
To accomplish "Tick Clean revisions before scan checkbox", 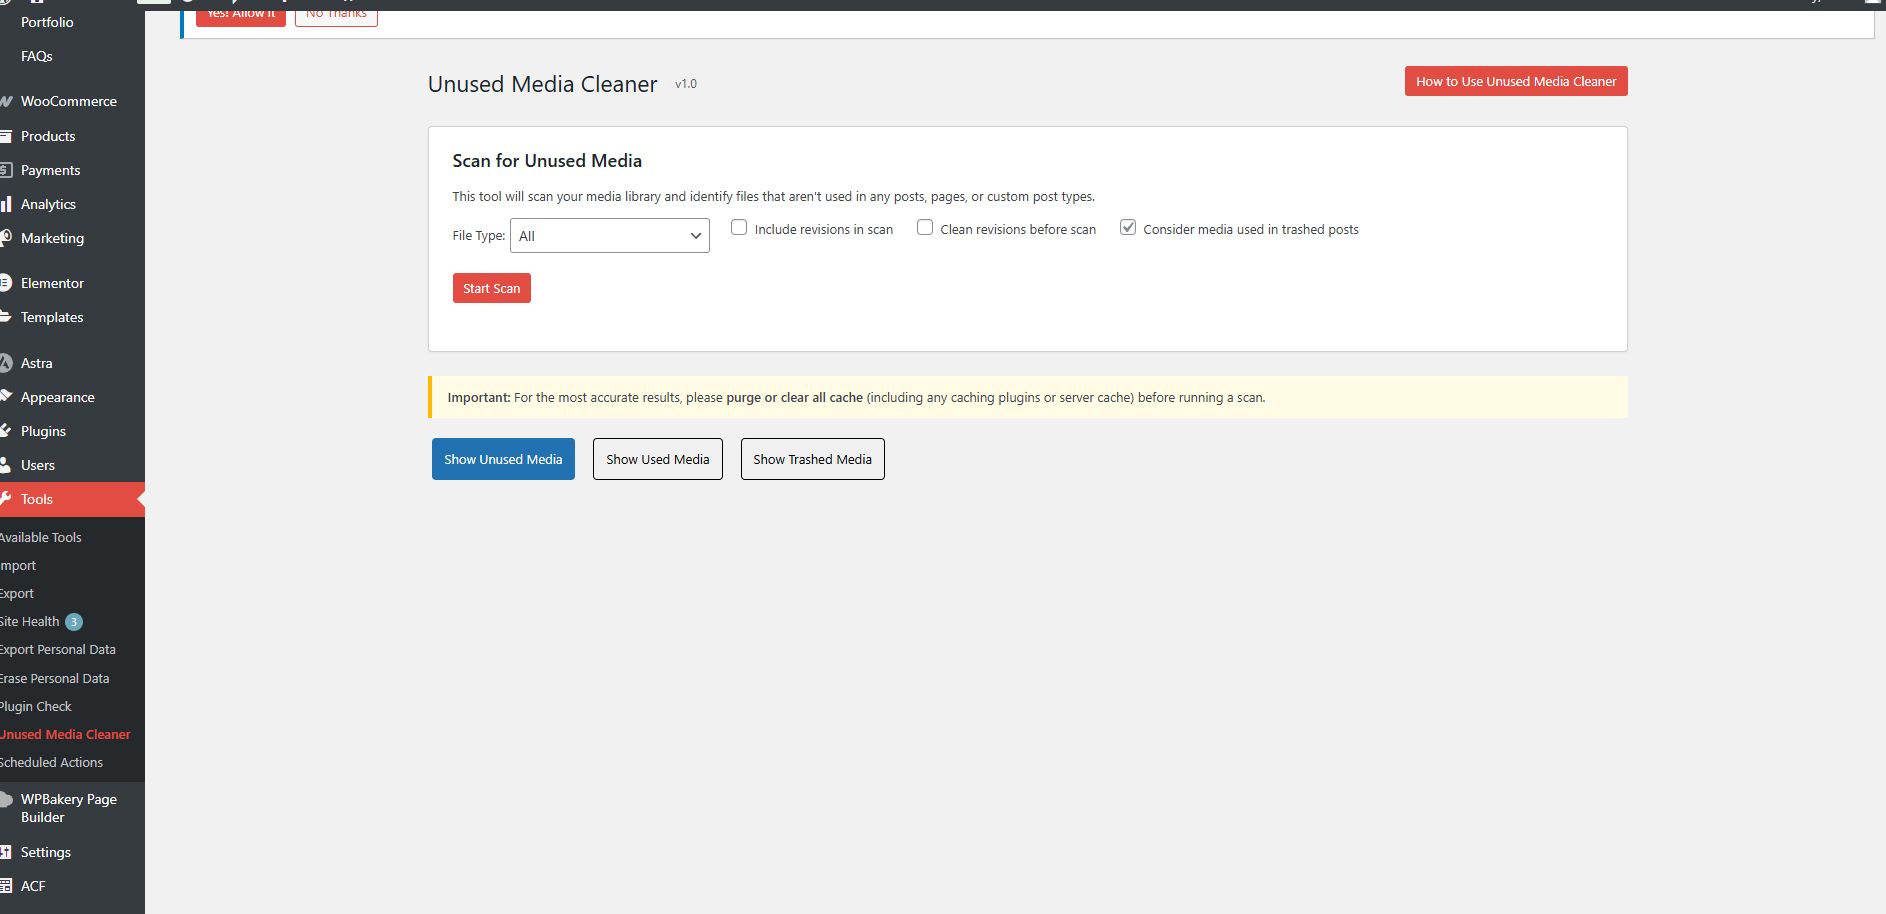I will pyautogui.click(x=925, y=228).
